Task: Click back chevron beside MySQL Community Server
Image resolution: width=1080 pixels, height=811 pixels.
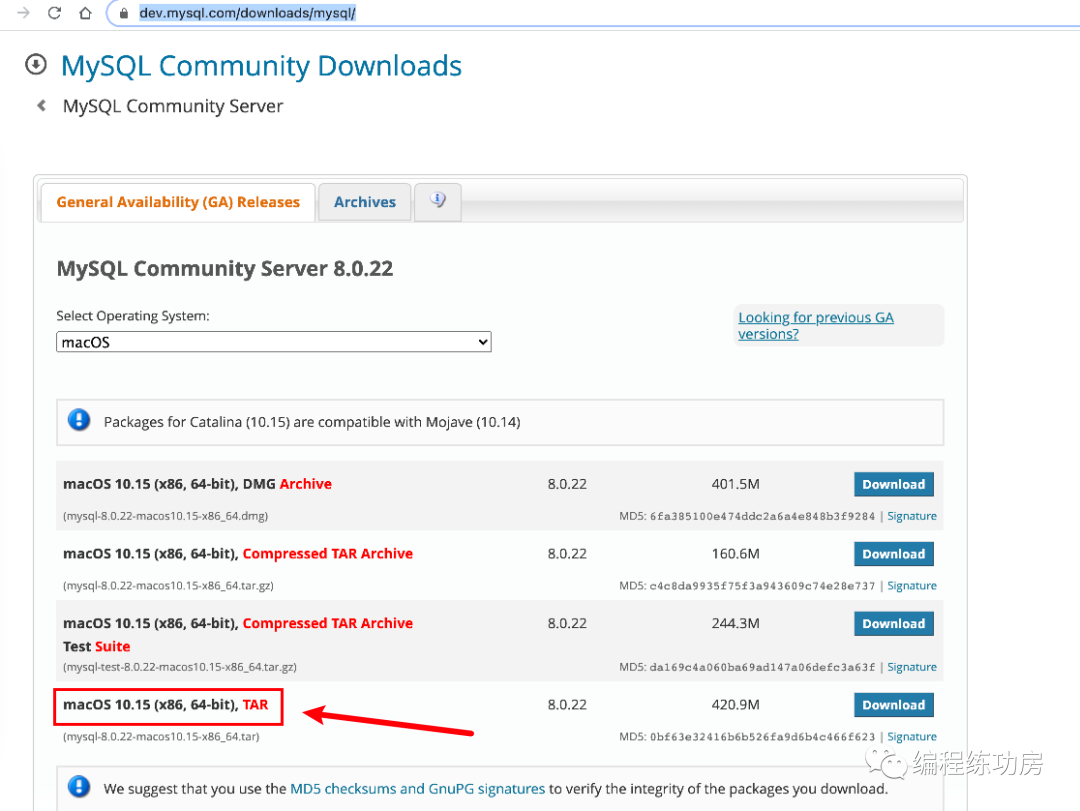Action: click(42, 105)
